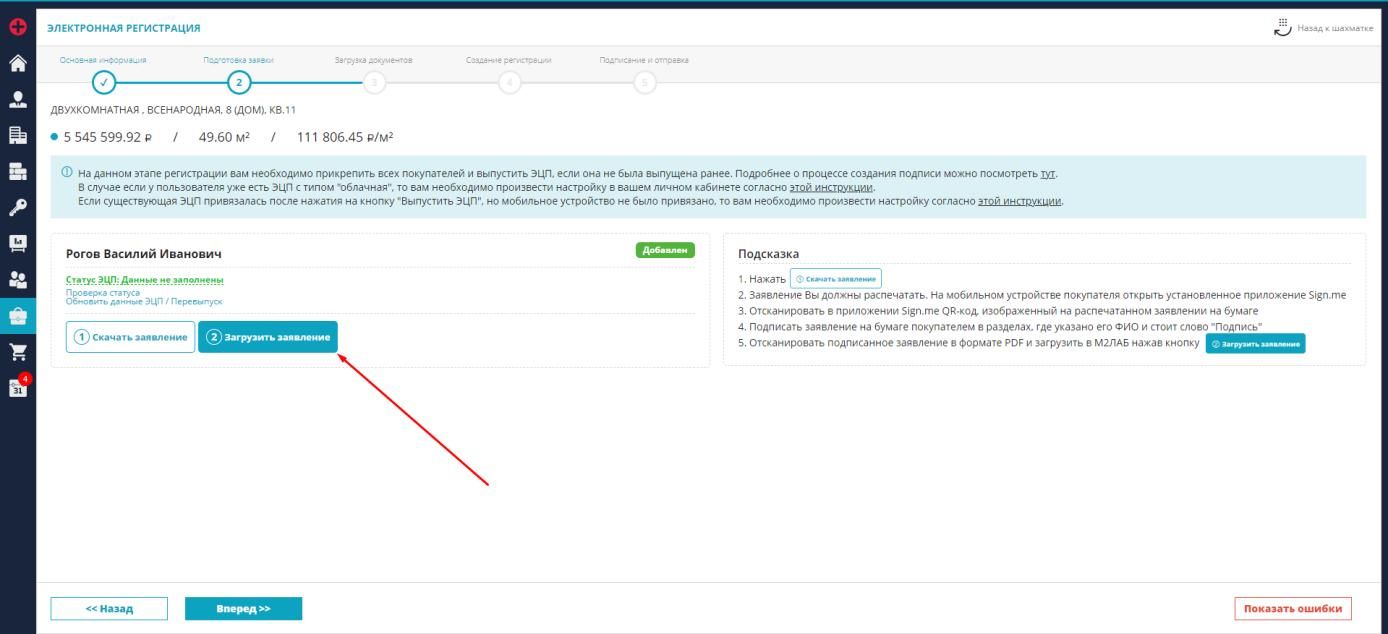Go to step 1 'Основная информация'

click(105, 83)
